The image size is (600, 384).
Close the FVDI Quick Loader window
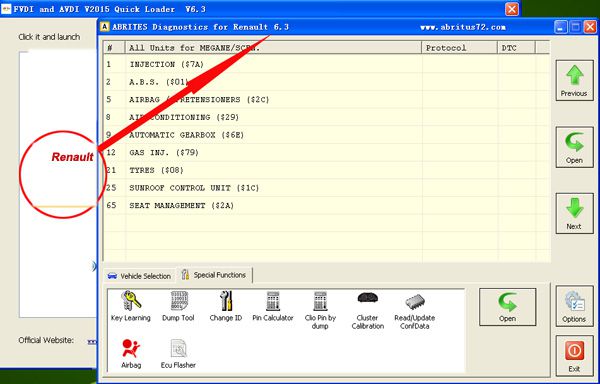(512, 9)
